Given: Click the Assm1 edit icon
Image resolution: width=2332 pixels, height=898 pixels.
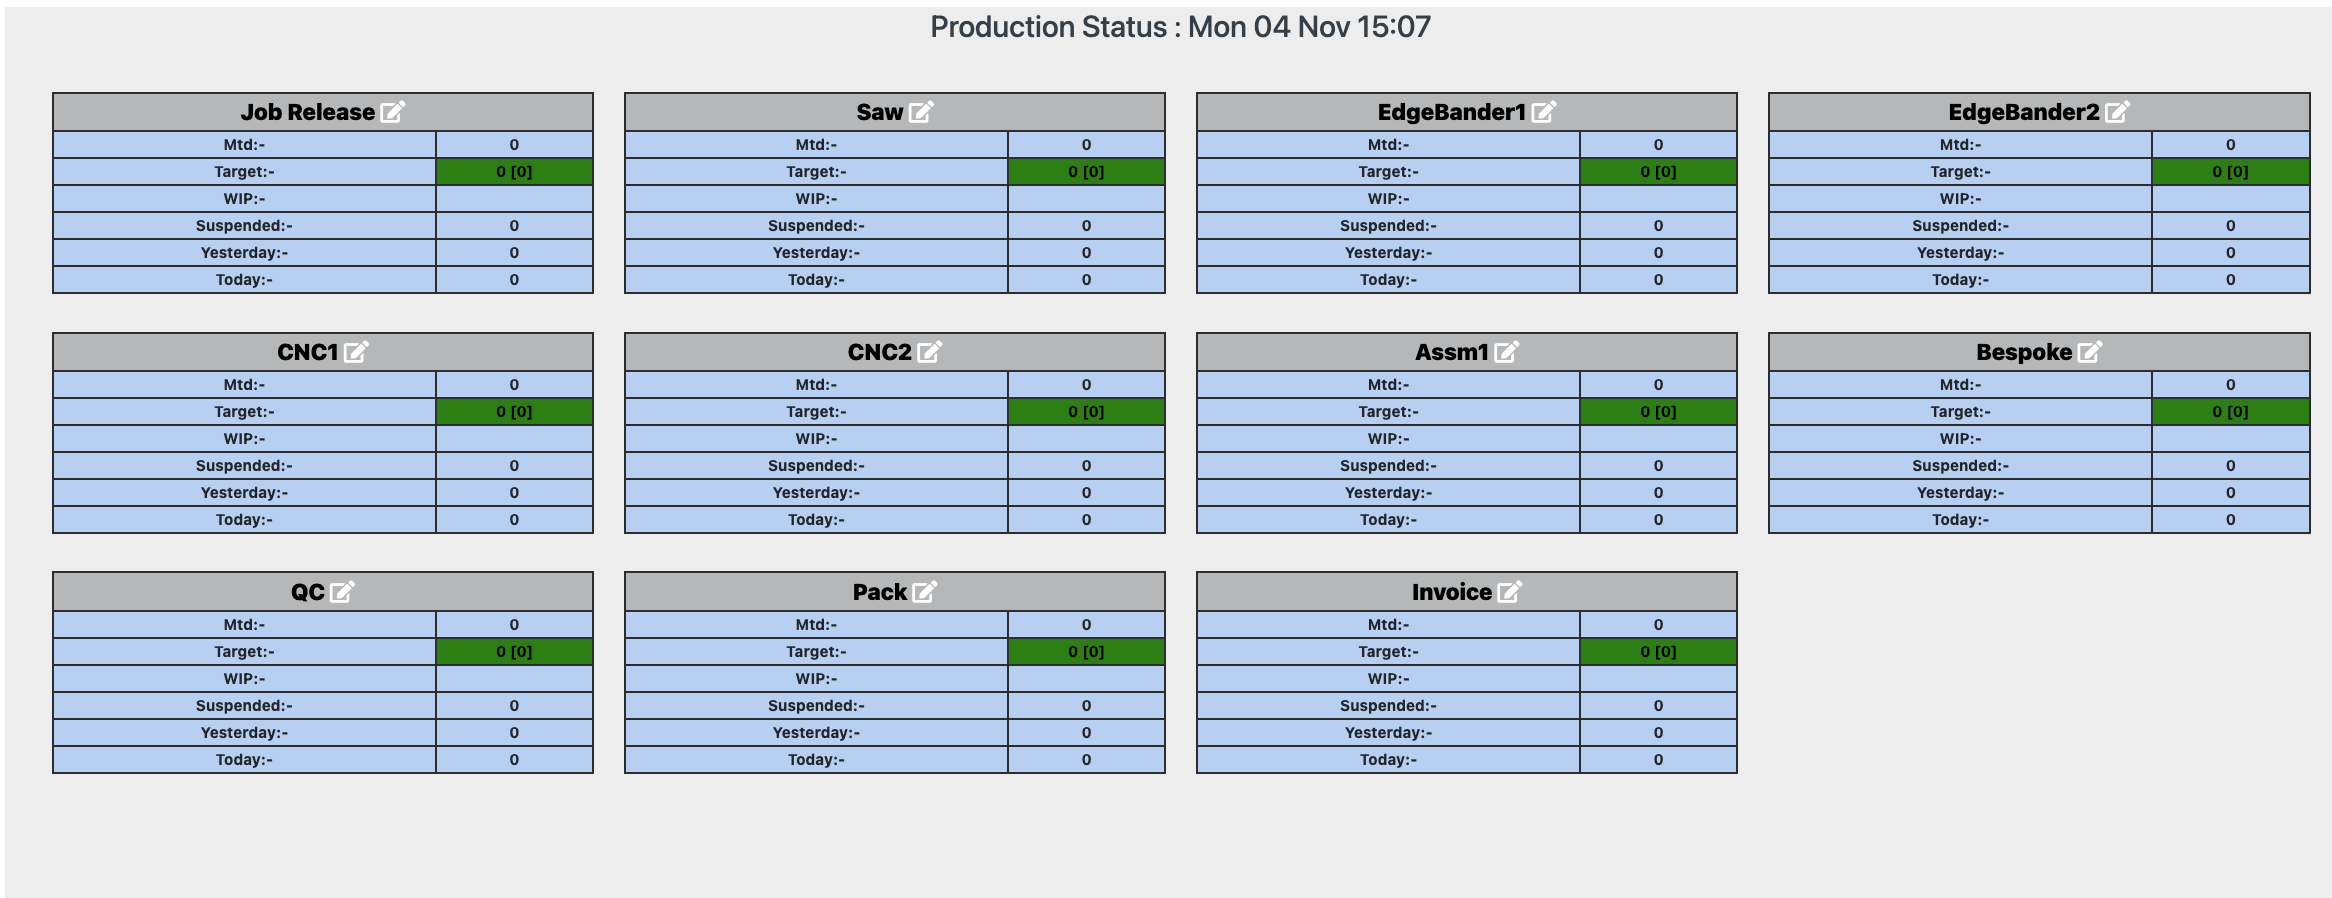Looking at the screenshot, I should (x=1507, y=352).
